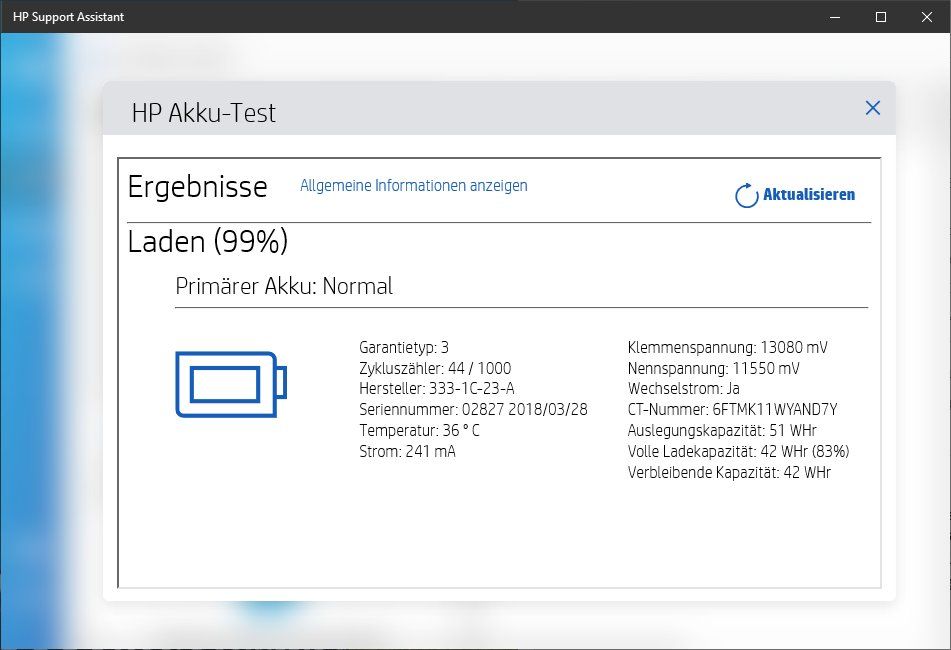This screenshot has height=650, width=951.
Task: Click Primärer Akku: Normal text
Action: [284, 286]
